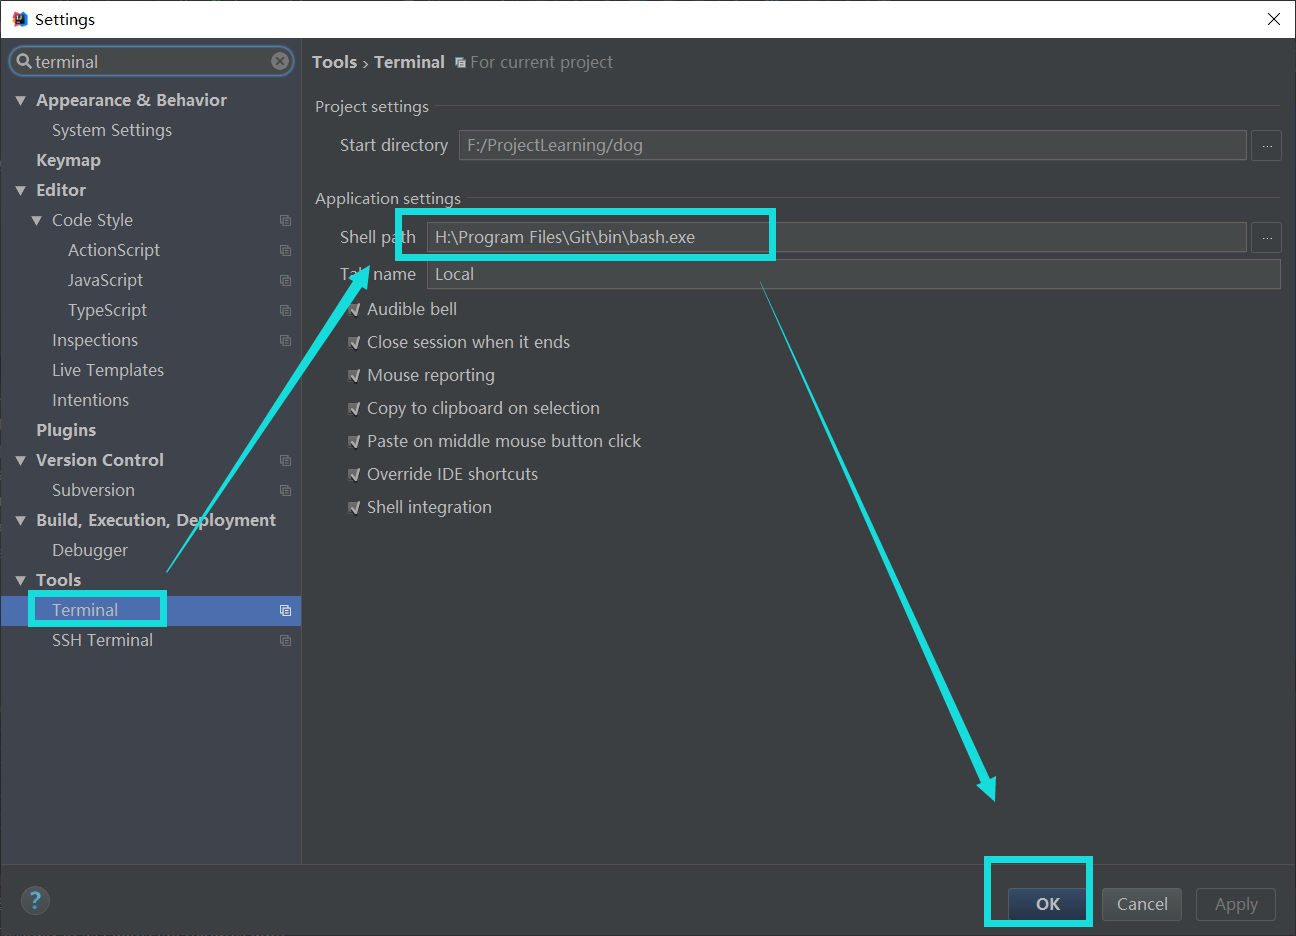The height and width of the screenshot is (936, 1296).
Task: Click the project icon beside Subversion
Action: click(x=285, y=490)
